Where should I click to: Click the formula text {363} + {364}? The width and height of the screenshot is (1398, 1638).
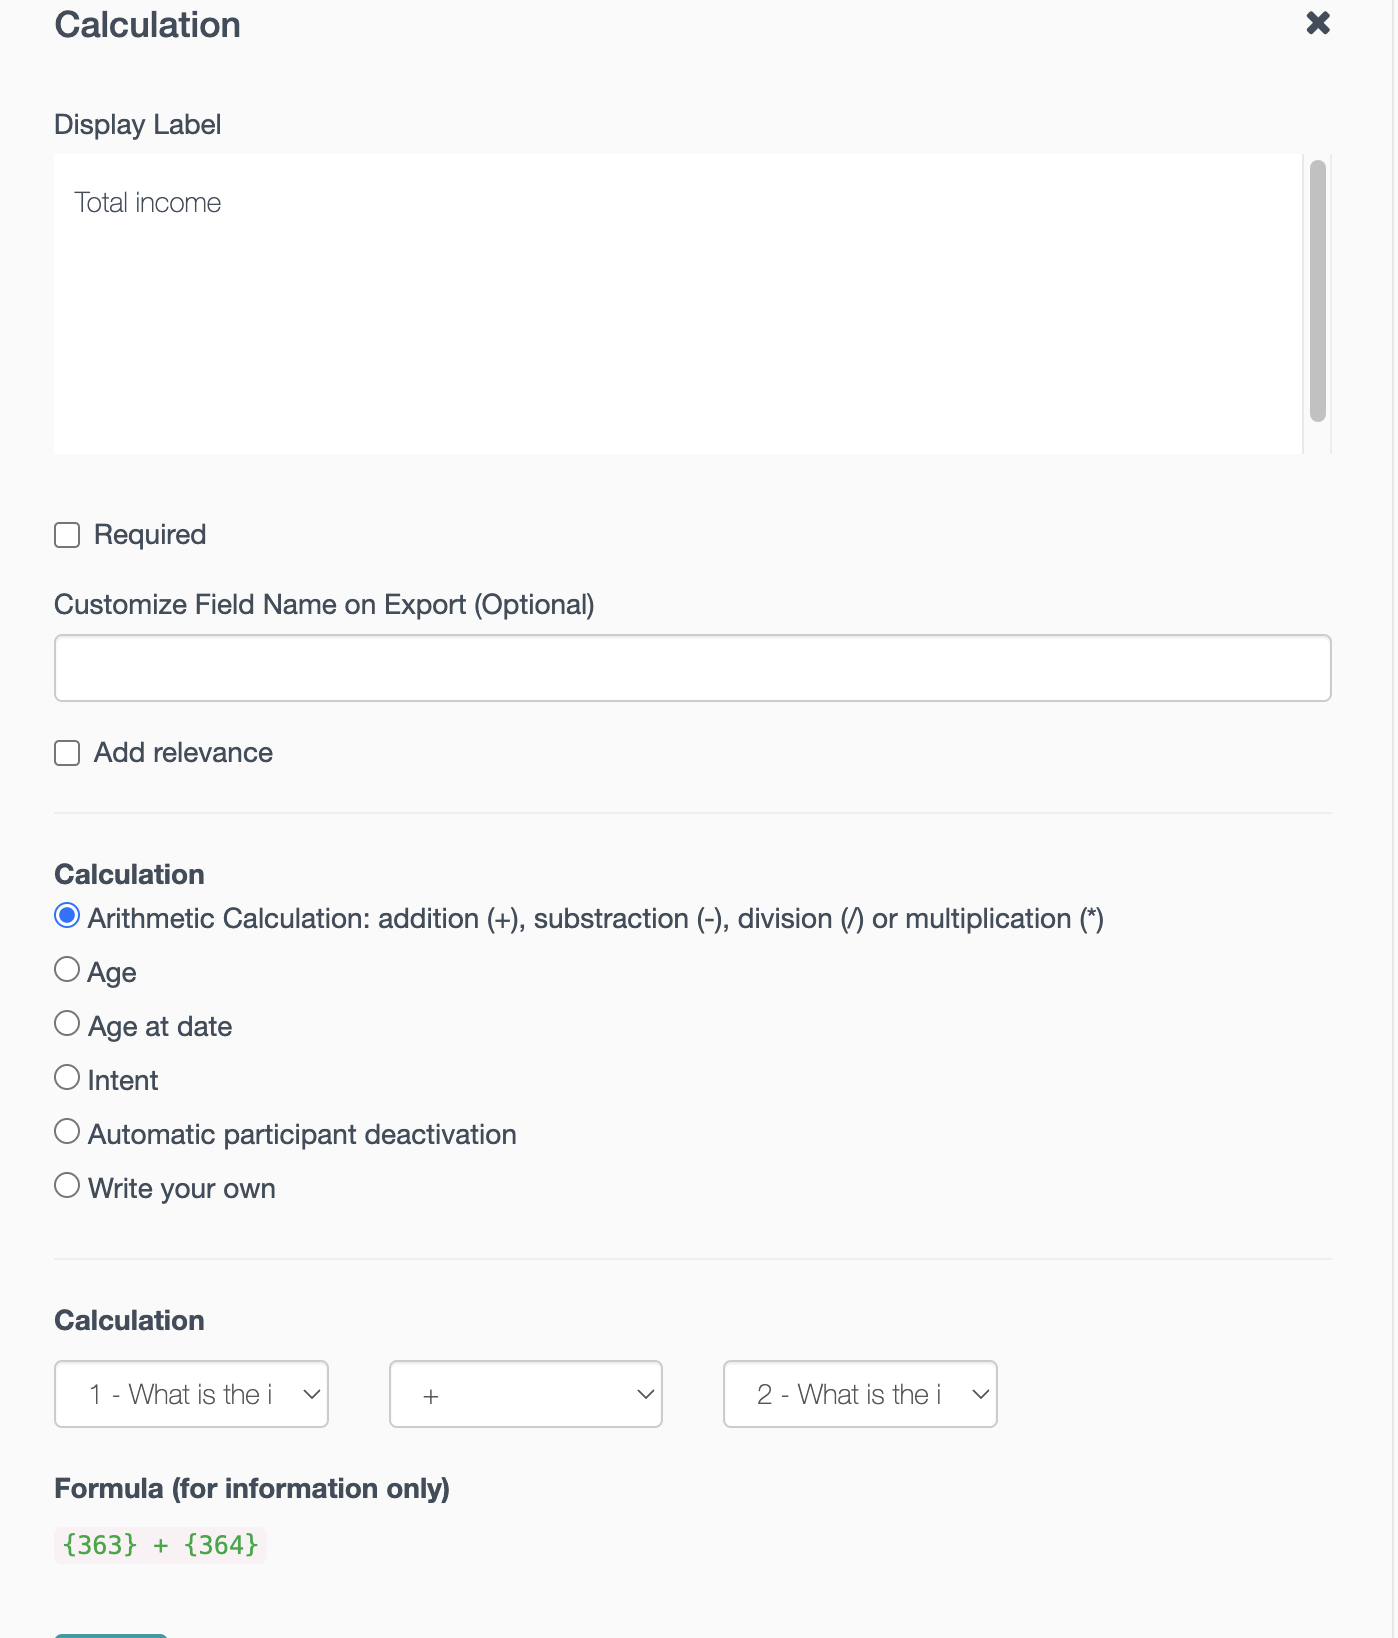[160, 1545]
